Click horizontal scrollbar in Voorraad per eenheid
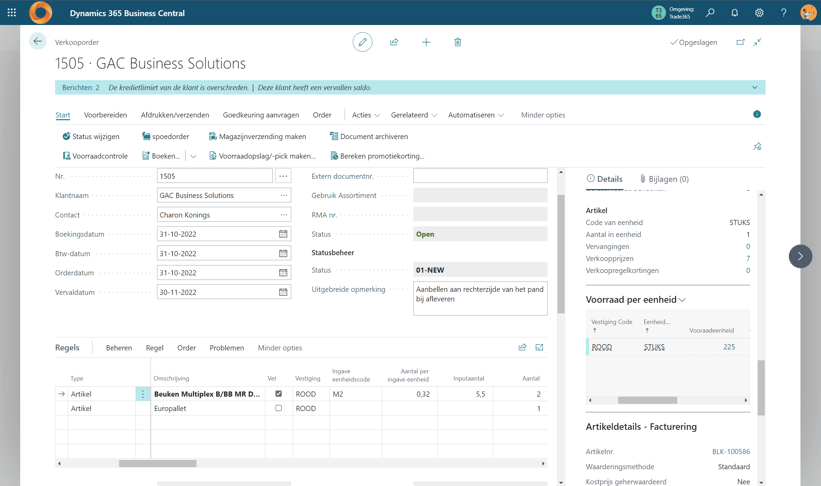The height and width of the screenshot is (486, 821). pyautogui.click(x=647, y=400)
